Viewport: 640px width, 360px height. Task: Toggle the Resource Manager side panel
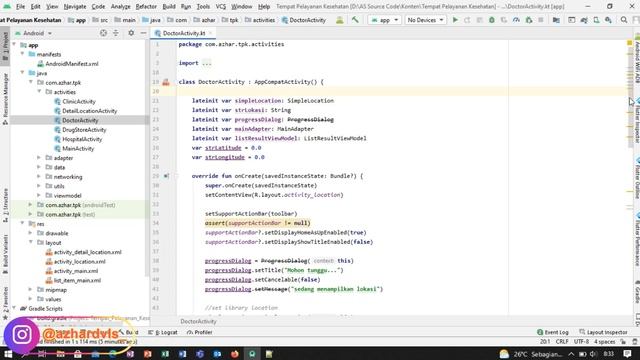pos(5,99)
